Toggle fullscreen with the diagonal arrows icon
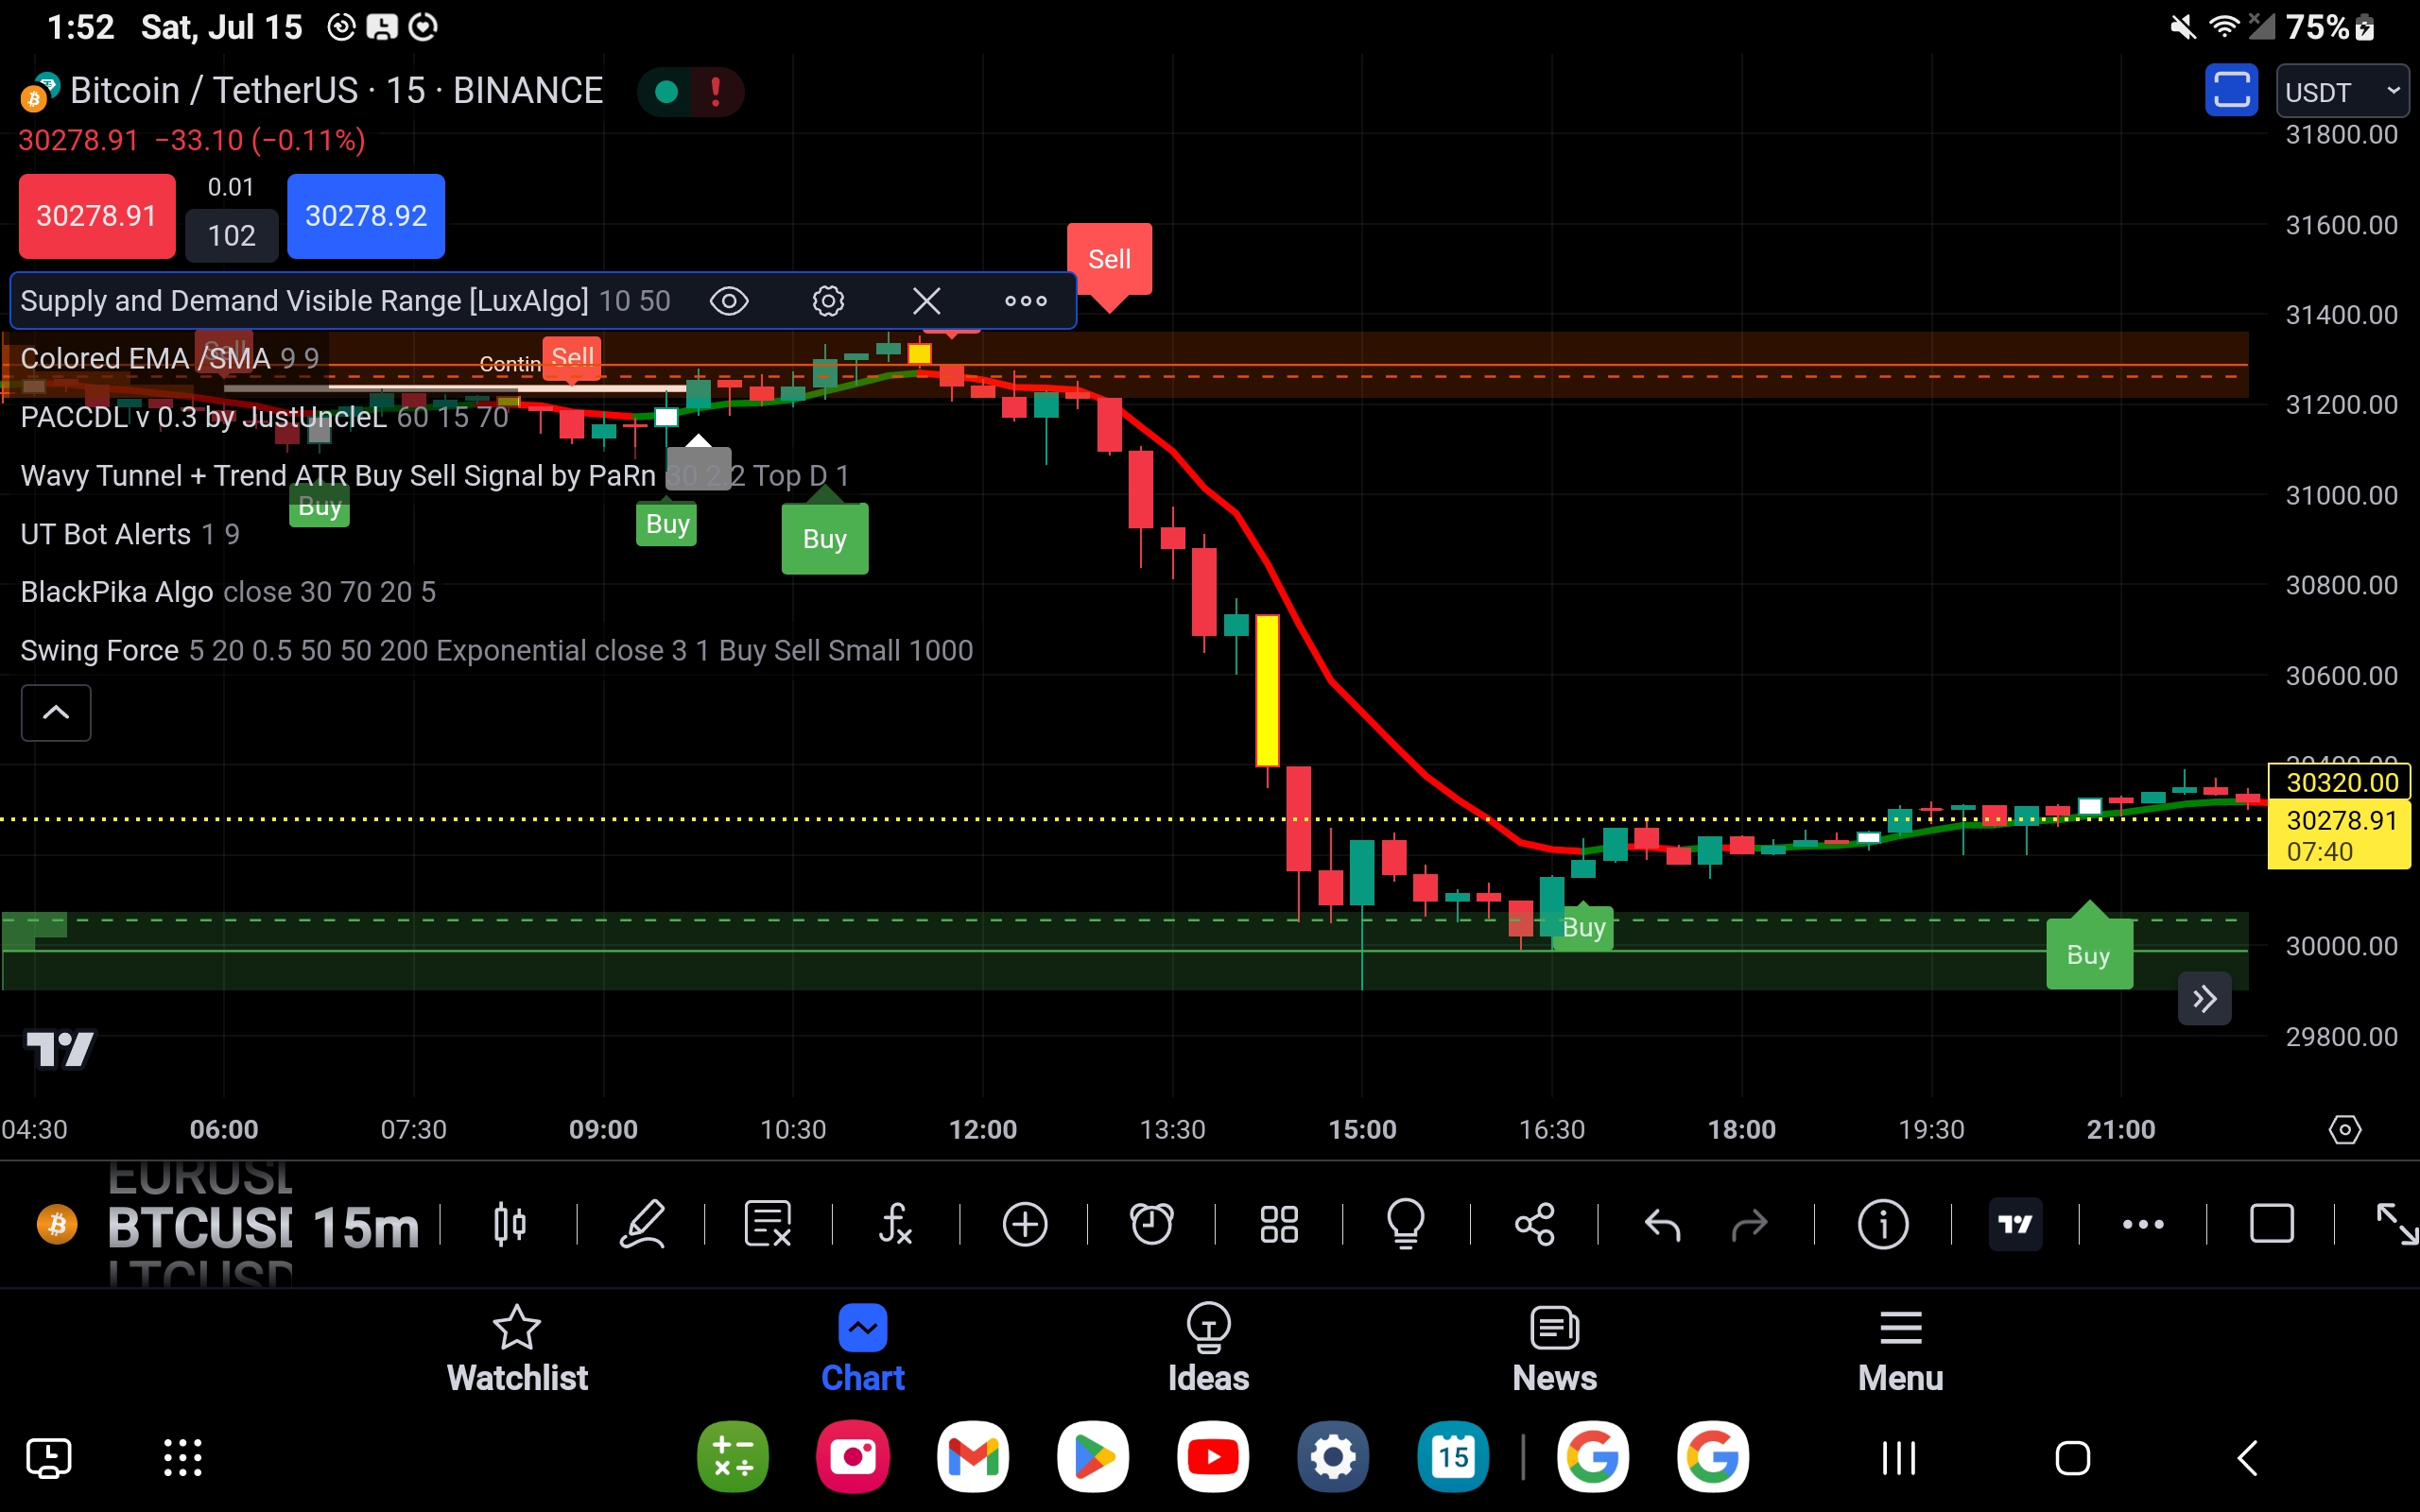 pyautogui.click(x=2397, y=1224)
